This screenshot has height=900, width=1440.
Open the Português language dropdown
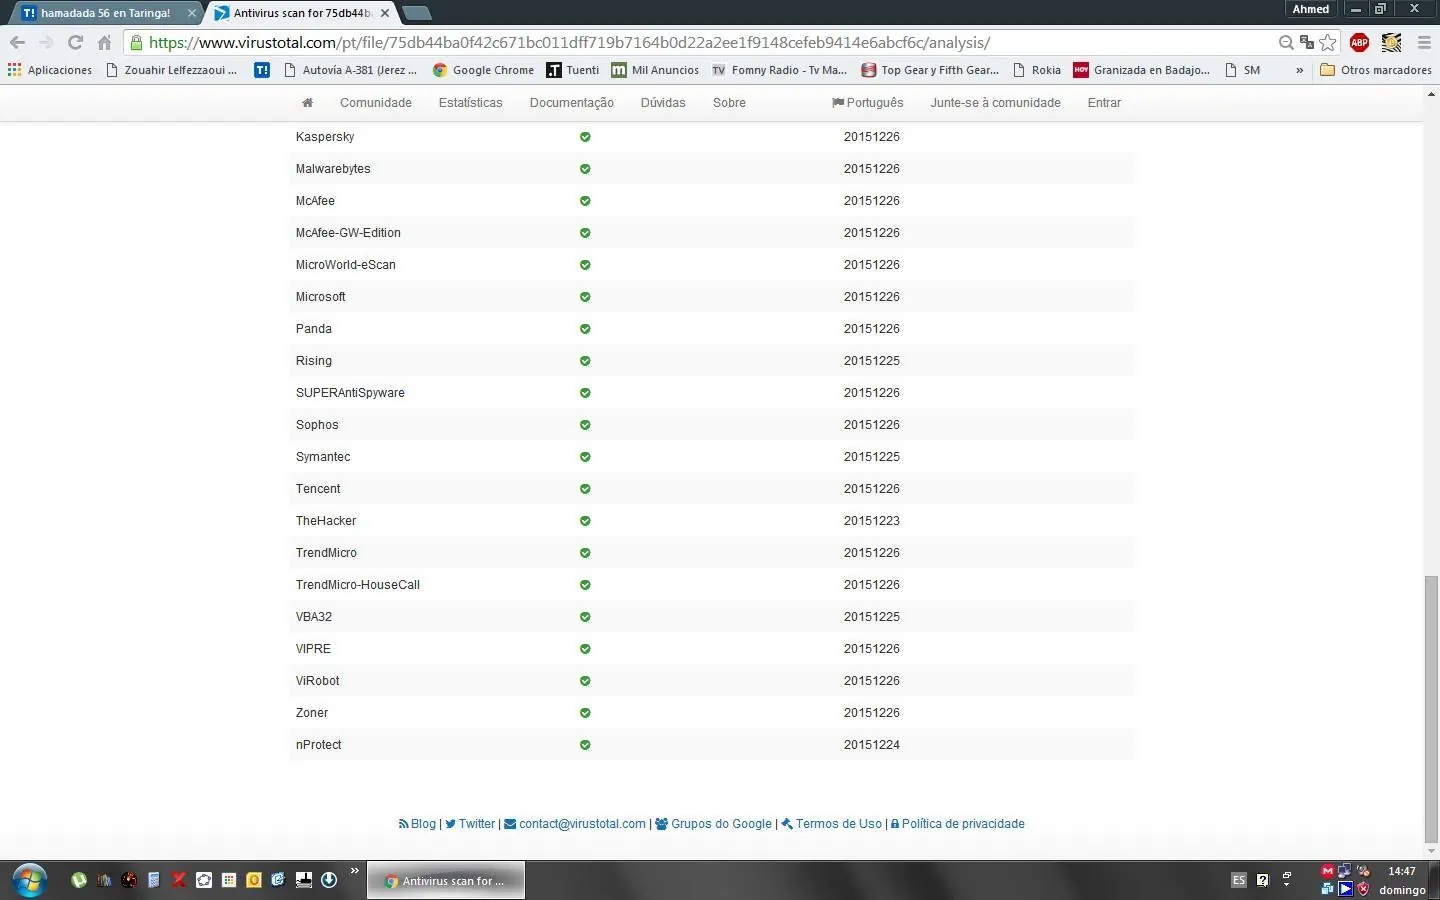point(867,103)
